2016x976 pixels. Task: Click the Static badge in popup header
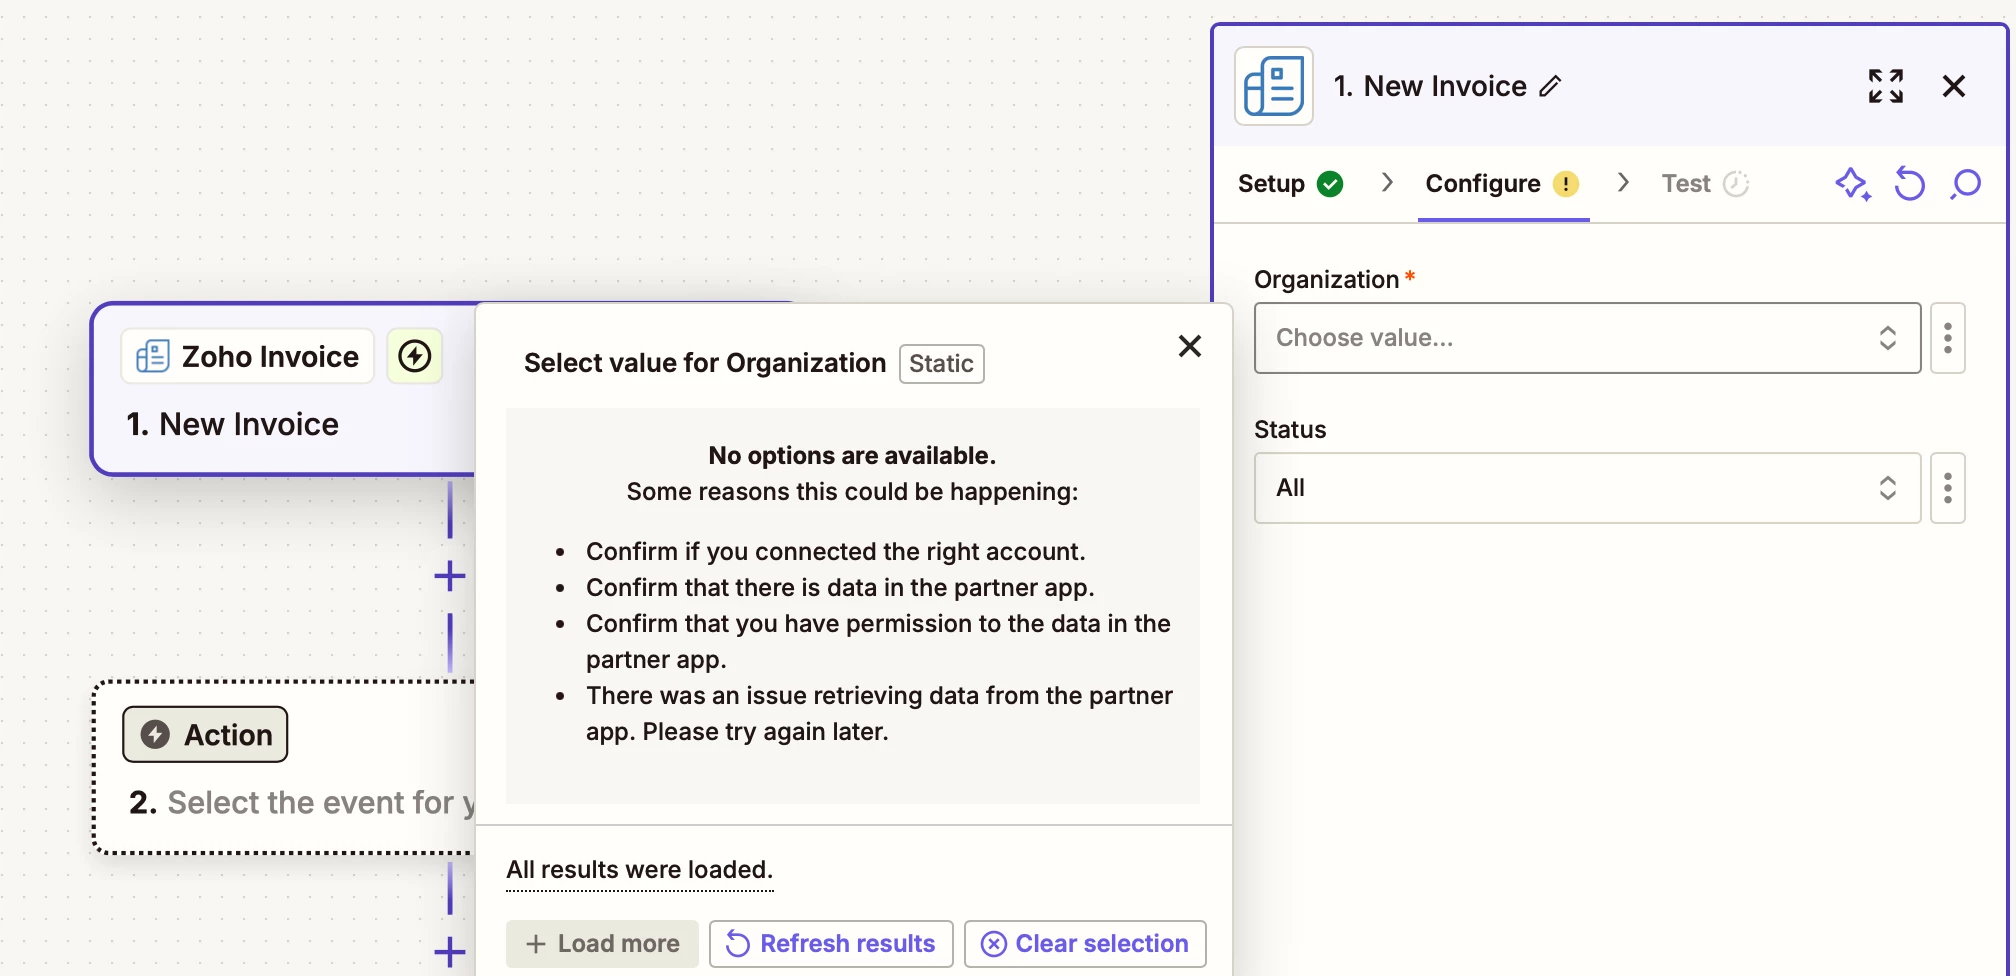tap(941, 364)
